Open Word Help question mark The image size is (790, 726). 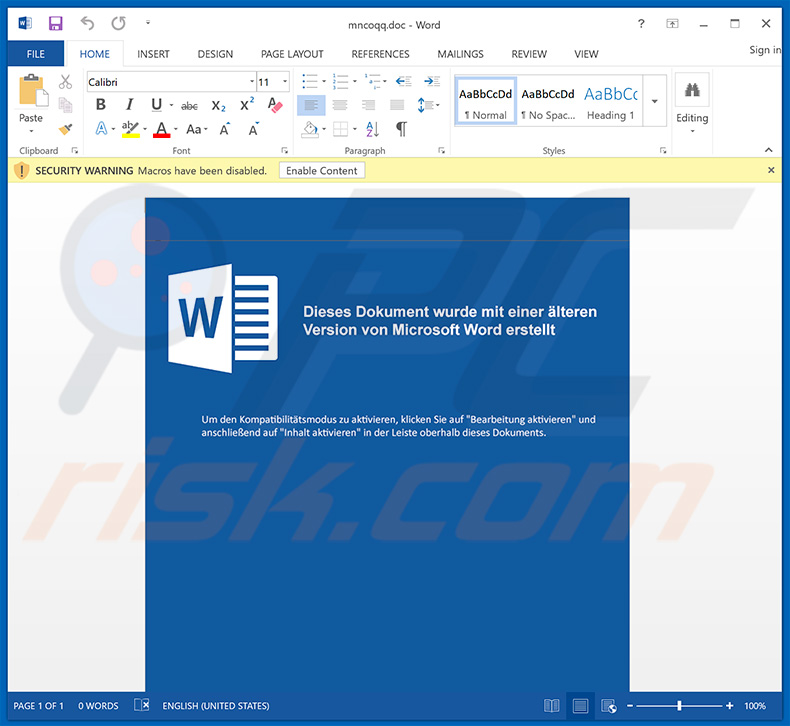(x=641, y=24)
